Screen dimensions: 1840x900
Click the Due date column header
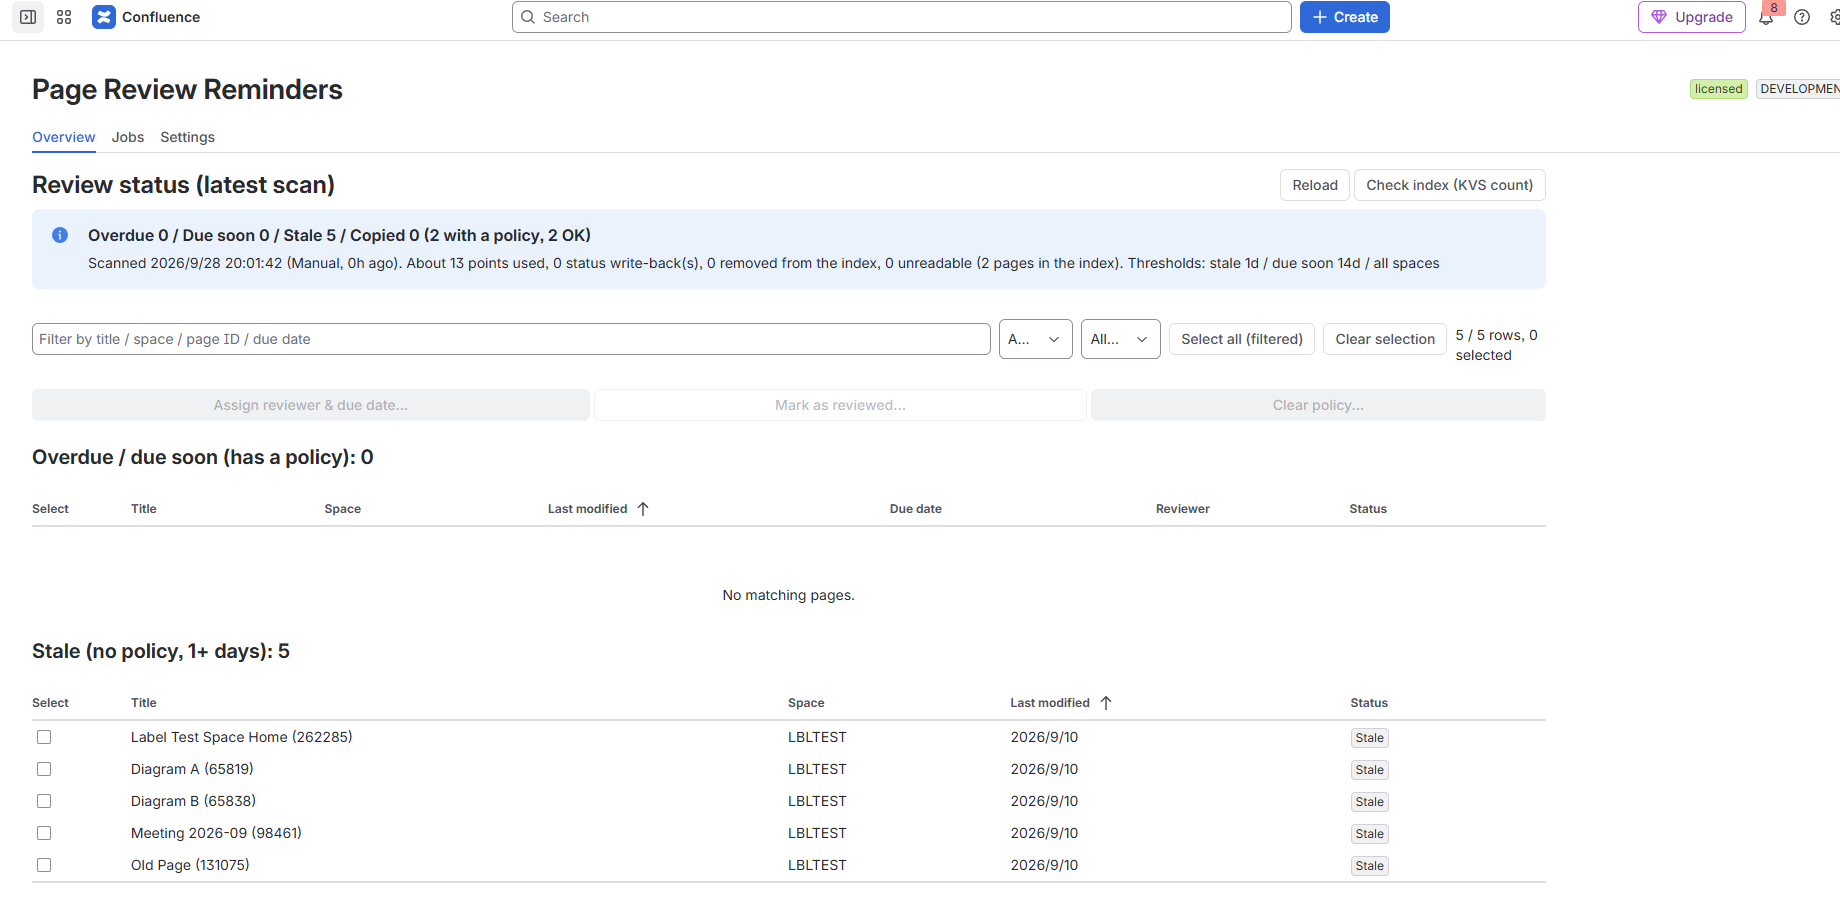coord(916,509)
